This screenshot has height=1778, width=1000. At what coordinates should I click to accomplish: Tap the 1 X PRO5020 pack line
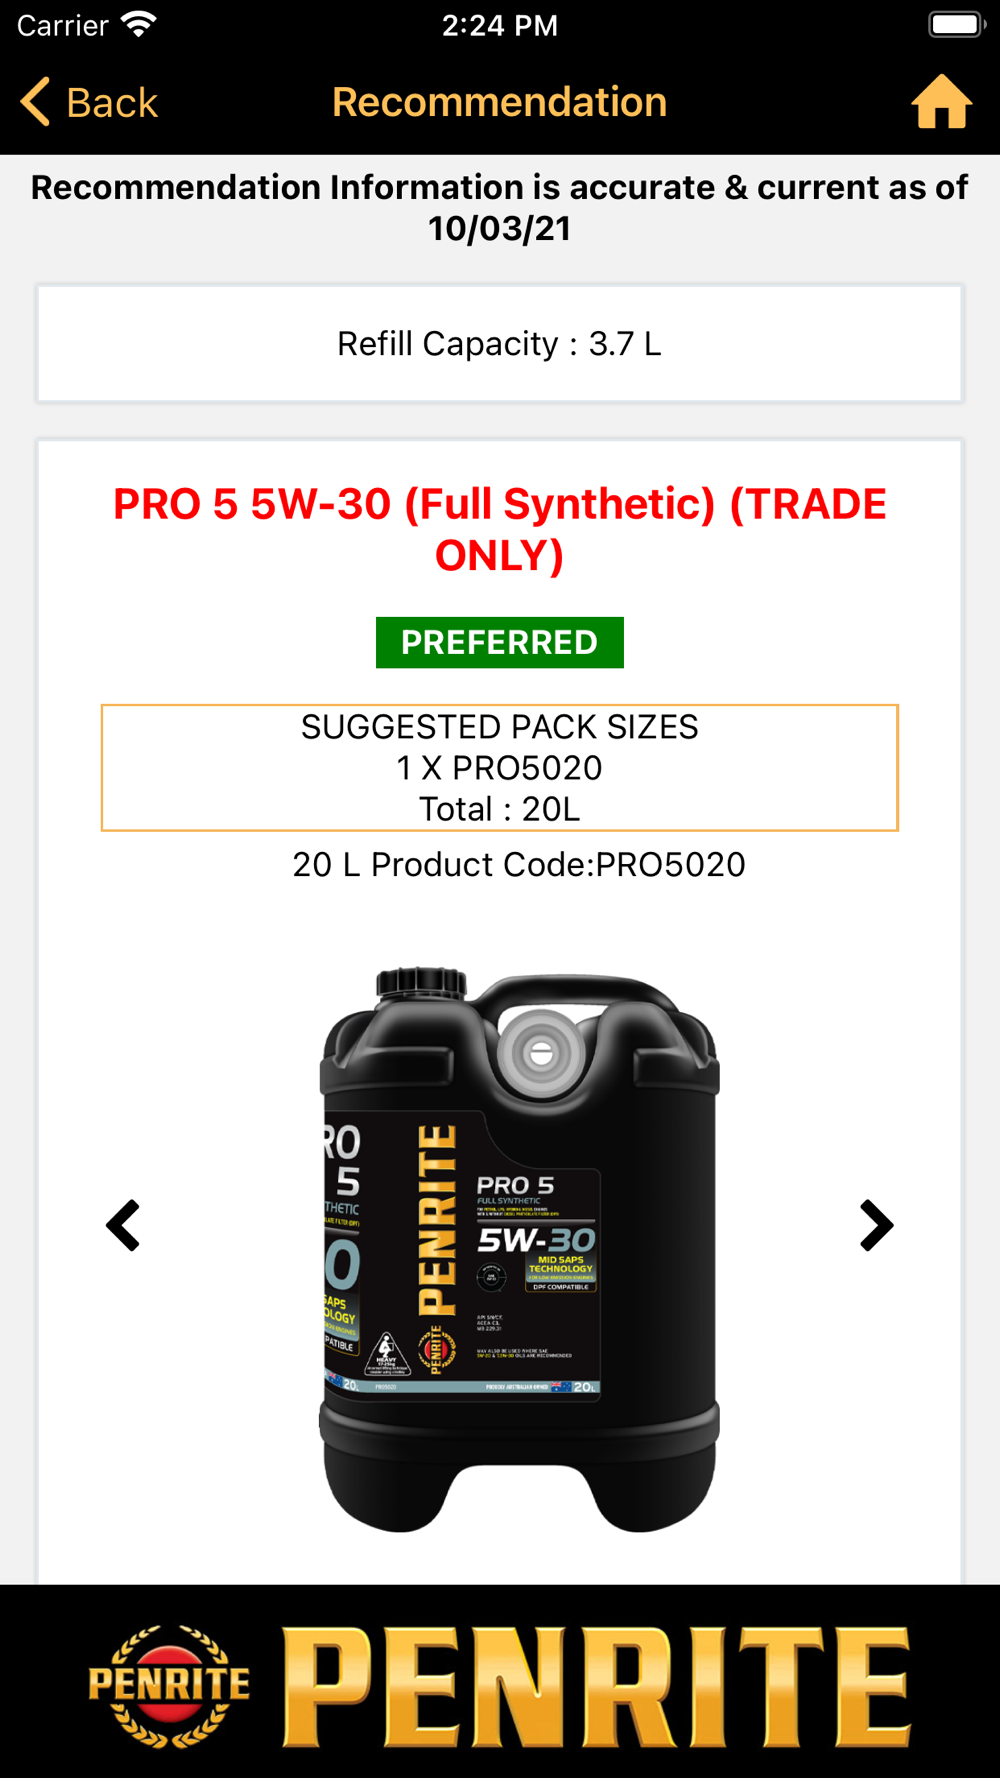[500, 768]
